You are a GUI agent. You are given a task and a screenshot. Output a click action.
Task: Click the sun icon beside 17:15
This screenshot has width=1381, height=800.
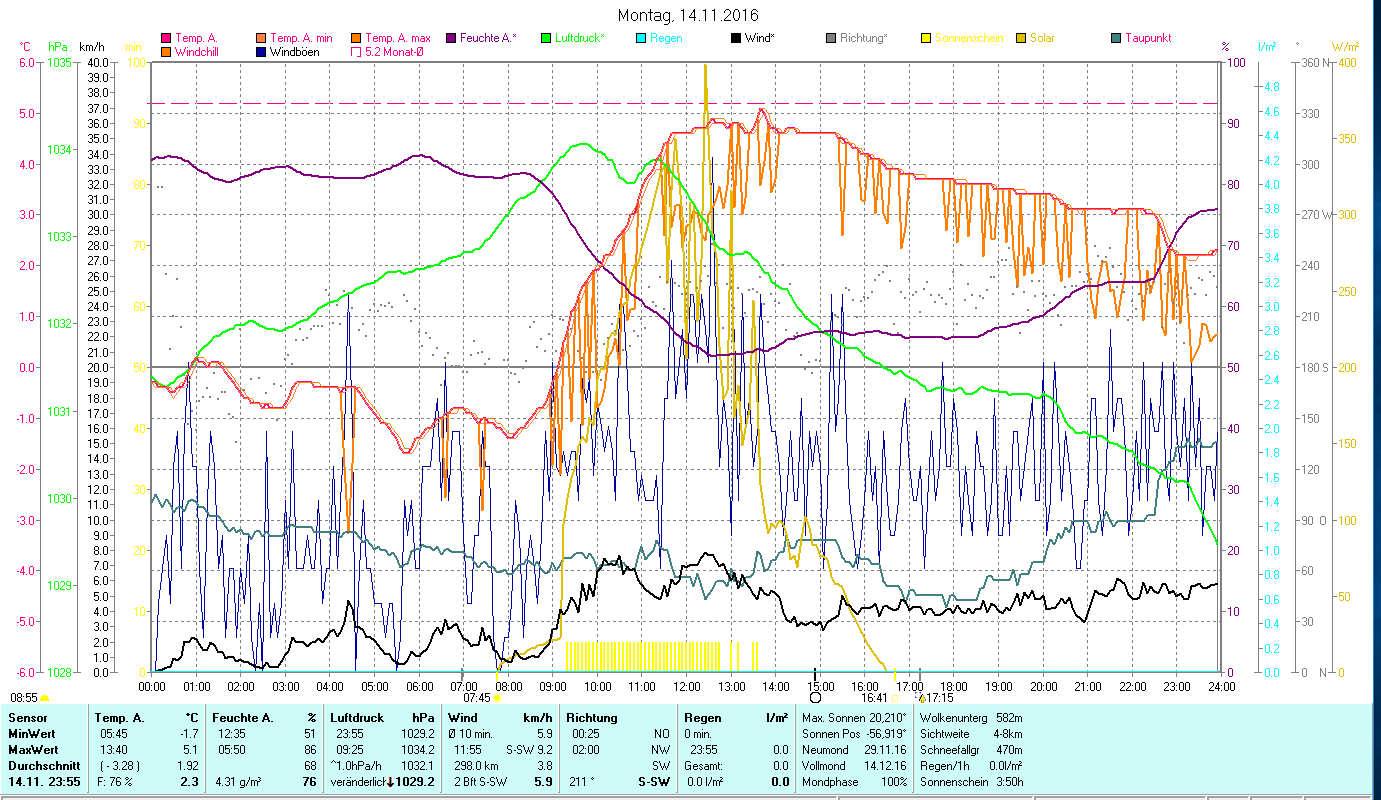(922, 698)
